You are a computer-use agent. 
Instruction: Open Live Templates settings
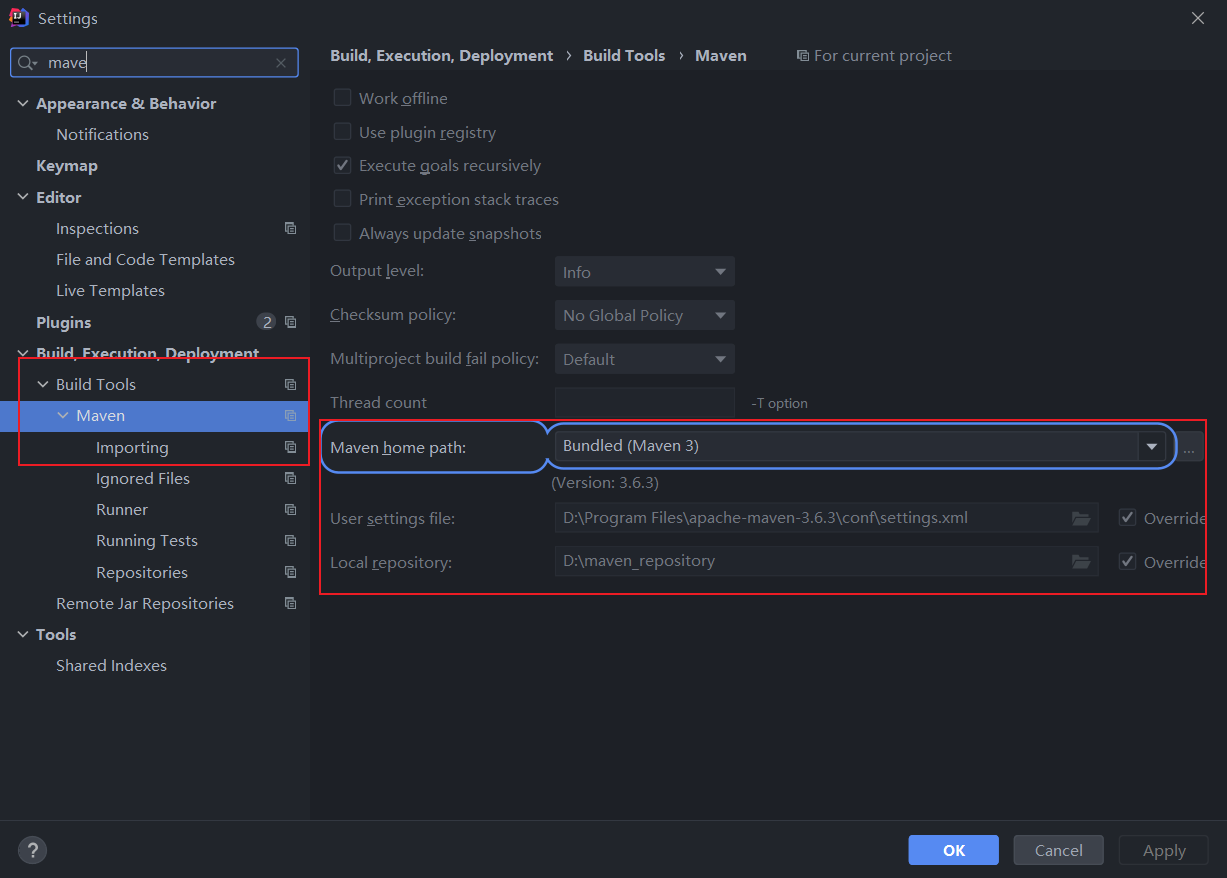[x=110, y=290]
